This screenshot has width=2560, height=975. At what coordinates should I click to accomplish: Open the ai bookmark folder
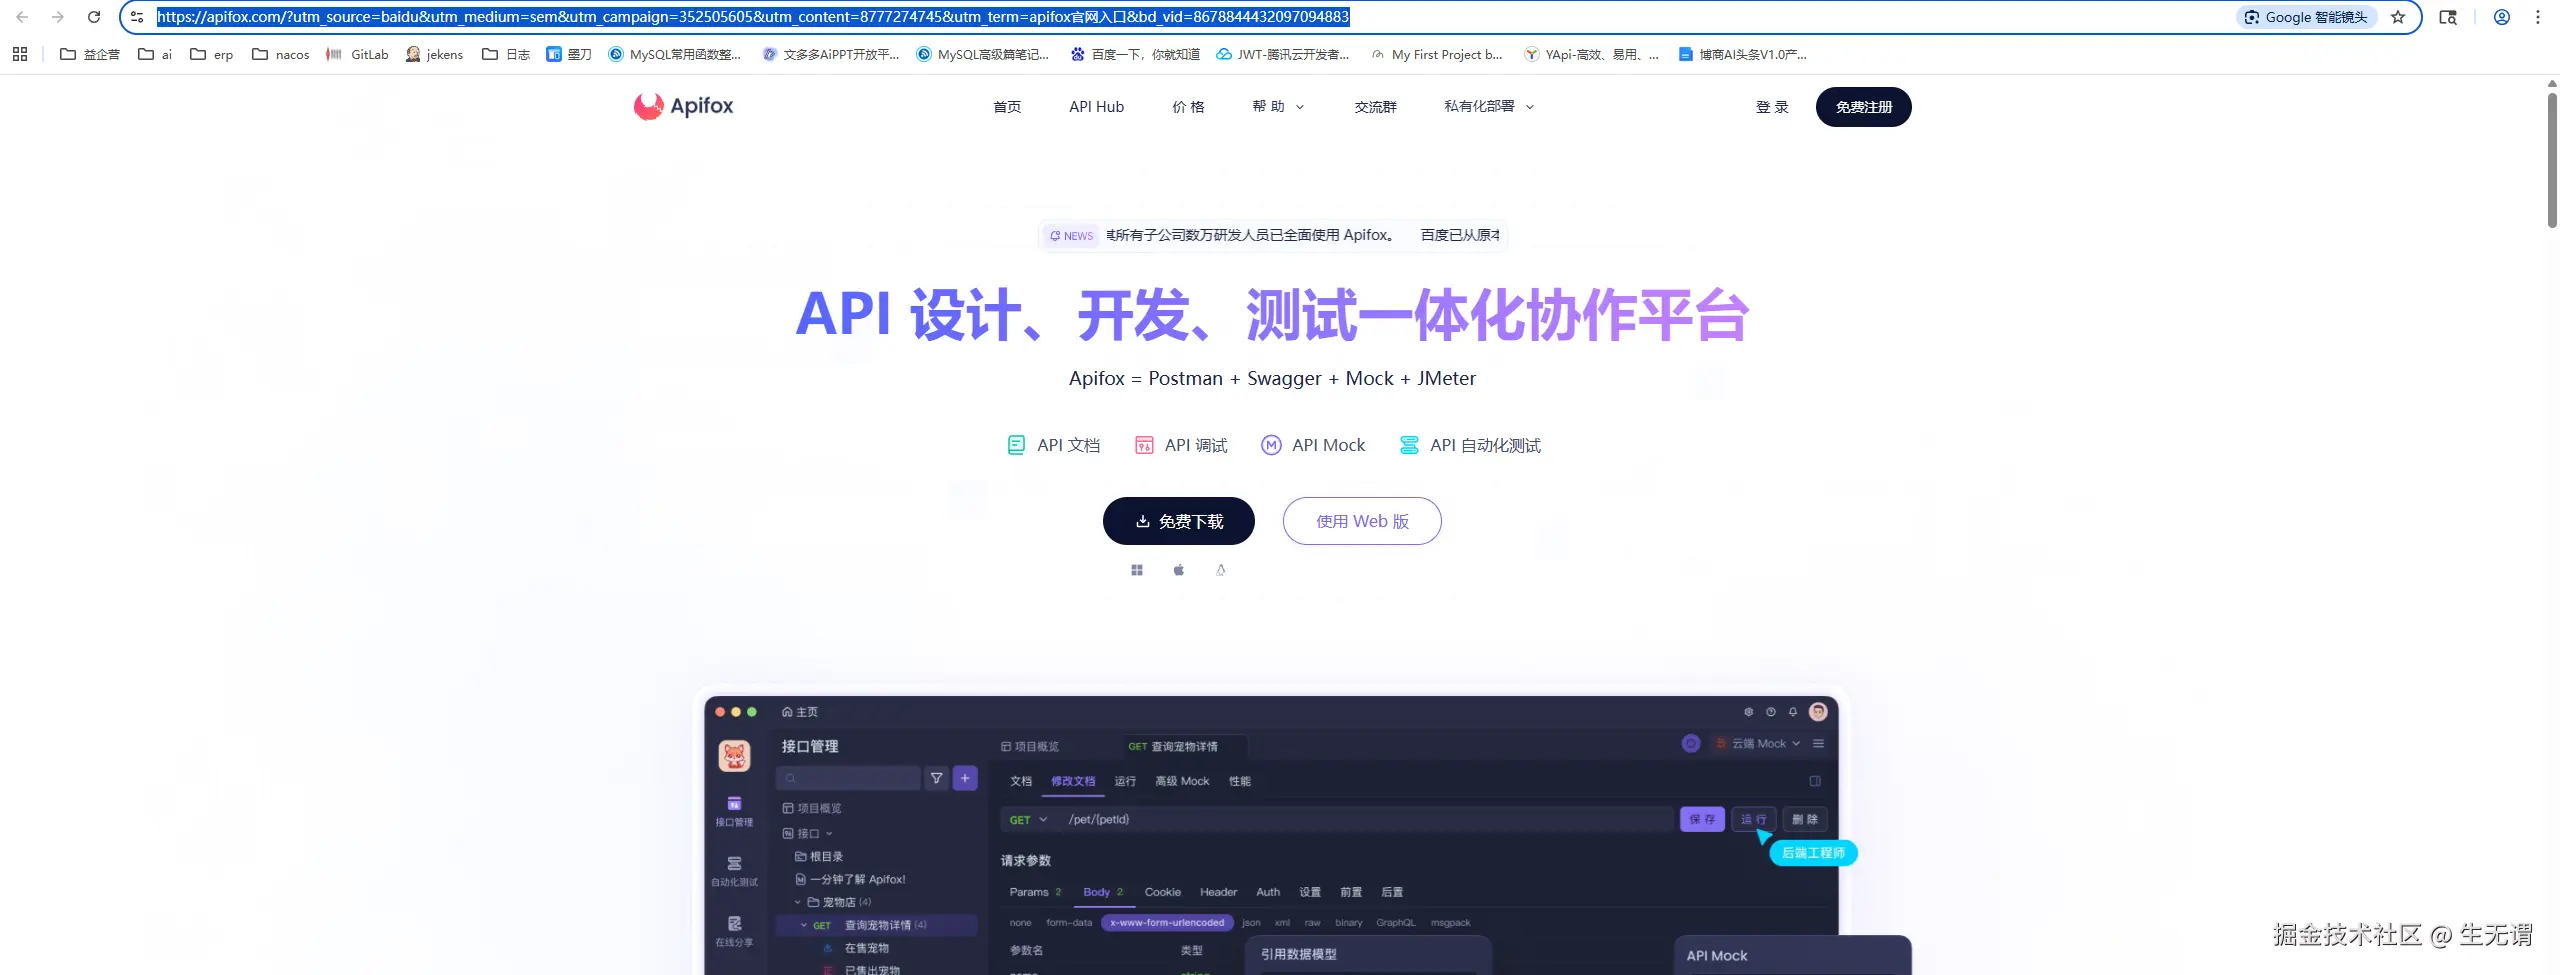click(155, 54)
